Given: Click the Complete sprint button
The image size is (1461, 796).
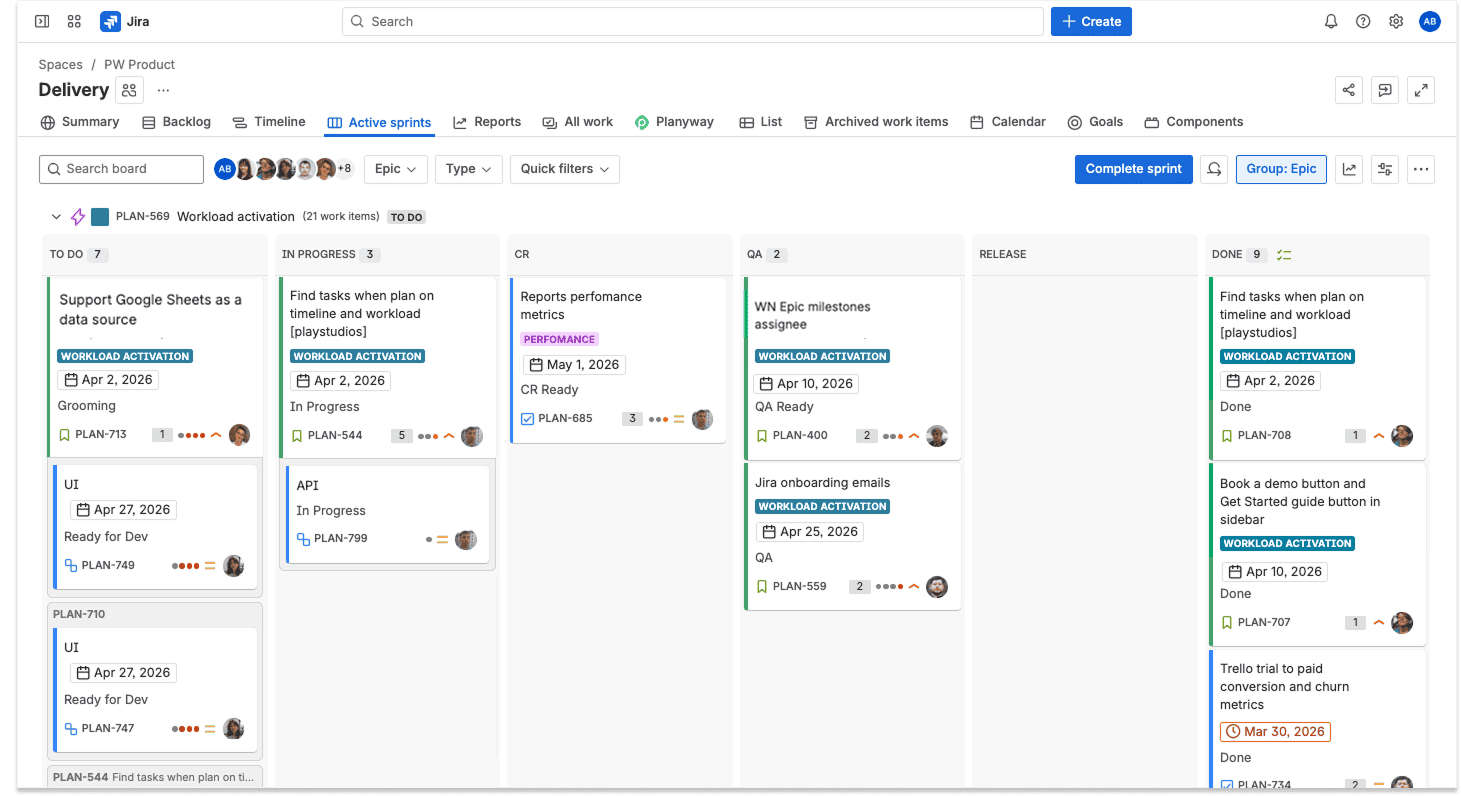Looking at the screenshot, I should point(1134,169).
